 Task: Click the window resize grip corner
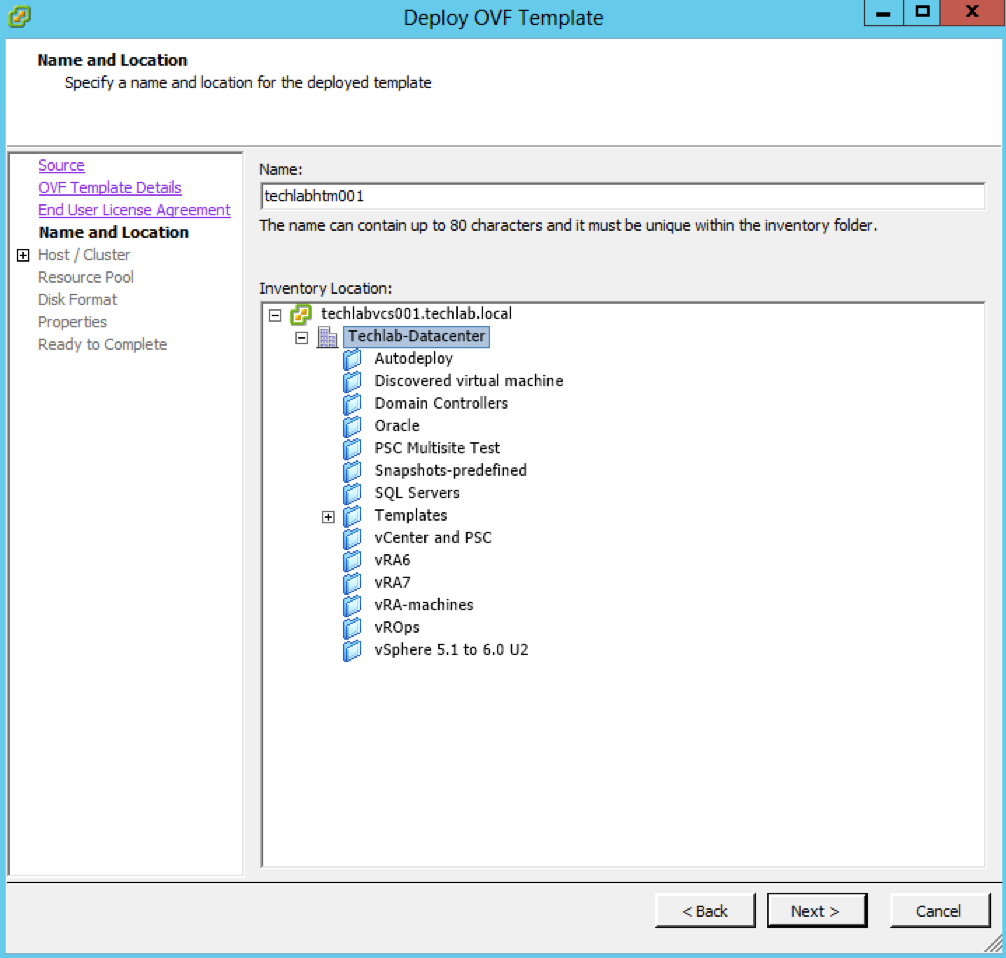(993, 943)
